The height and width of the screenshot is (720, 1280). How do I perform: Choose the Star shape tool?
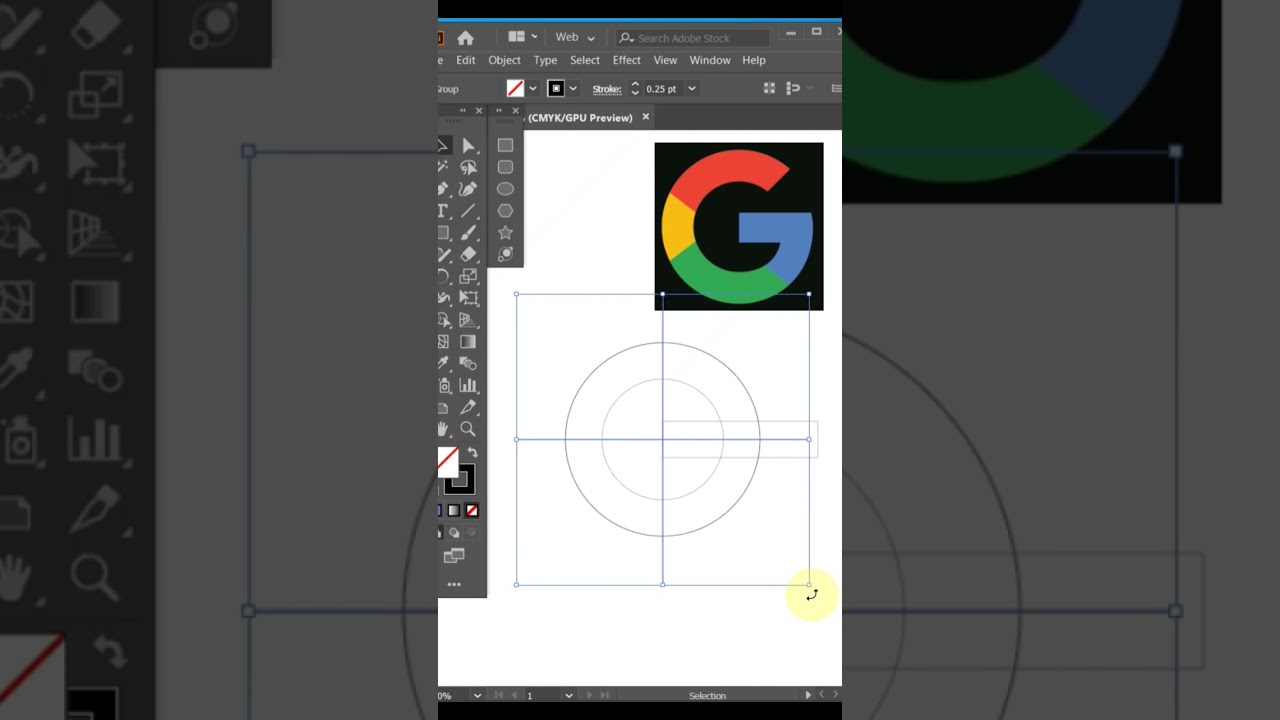(505, 233)
